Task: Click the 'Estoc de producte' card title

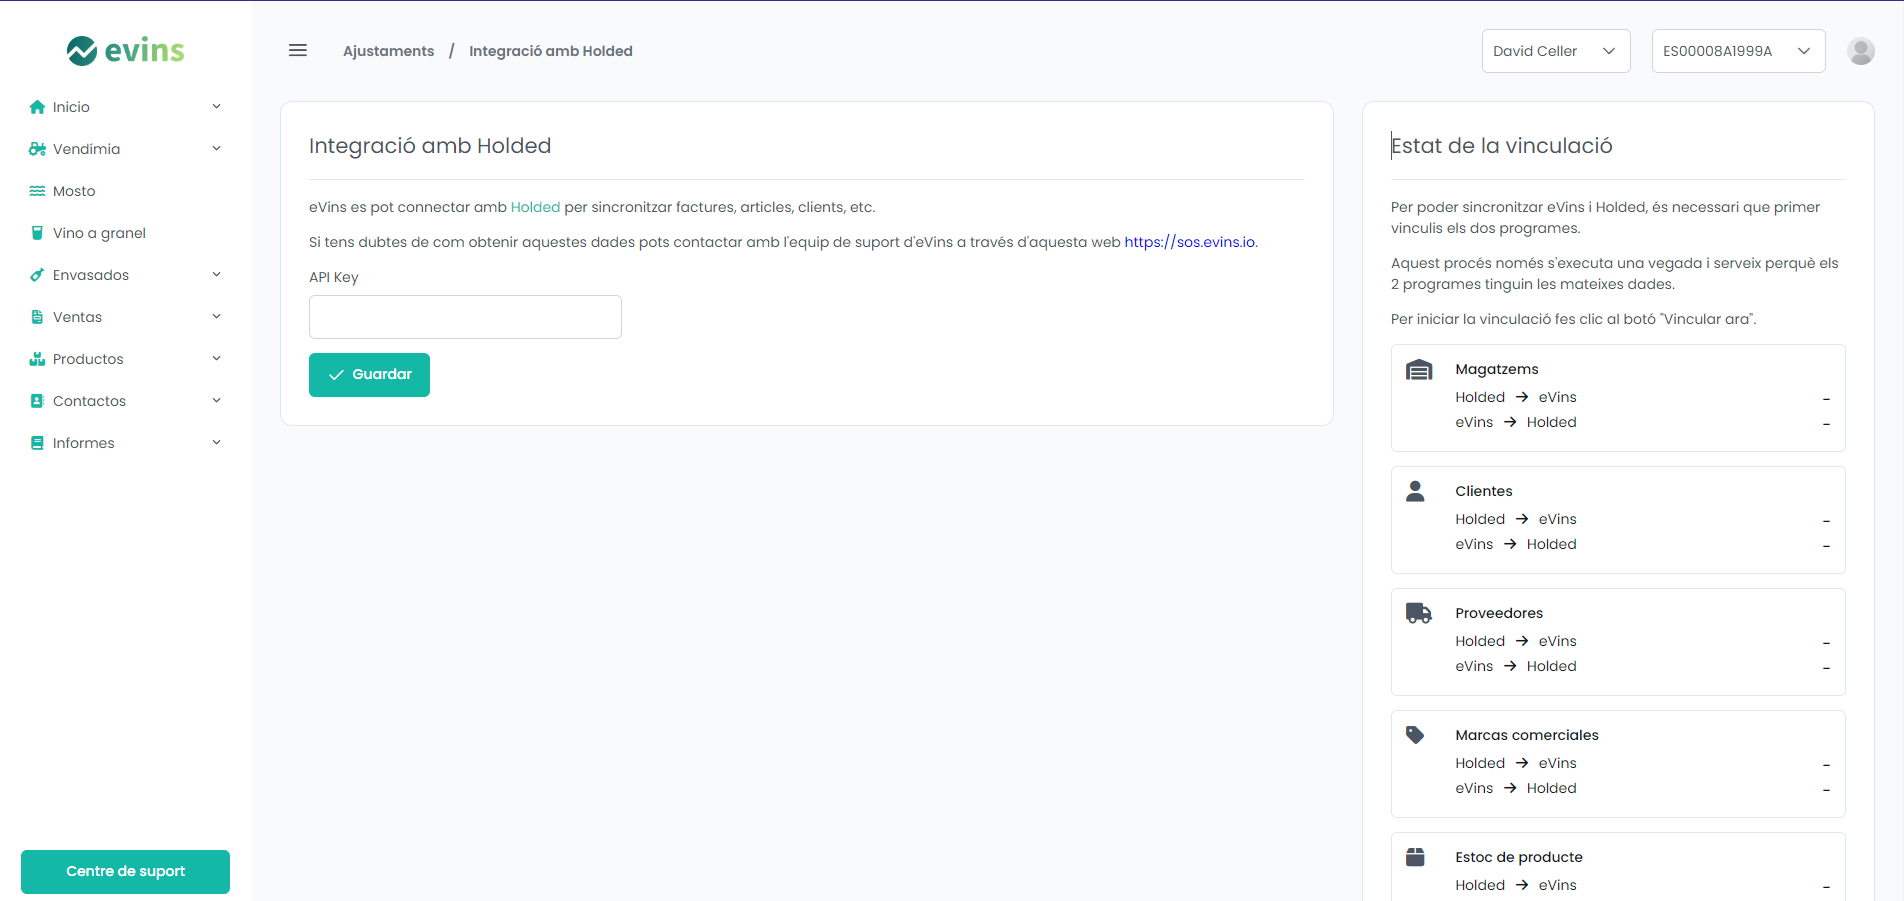Action: tap(1519, 857)
